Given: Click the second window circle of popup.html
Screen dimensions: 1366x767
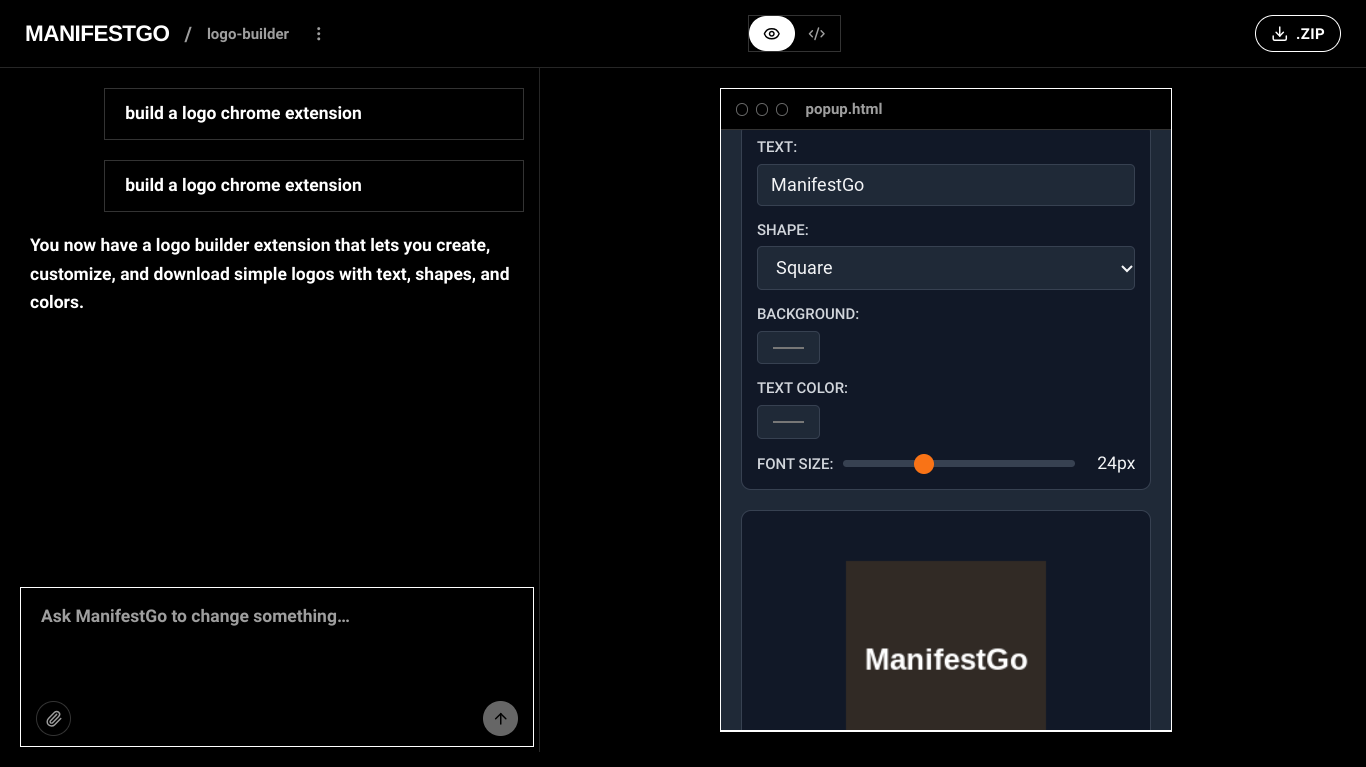Looking at the screenshot, I should tap(762, 110).
